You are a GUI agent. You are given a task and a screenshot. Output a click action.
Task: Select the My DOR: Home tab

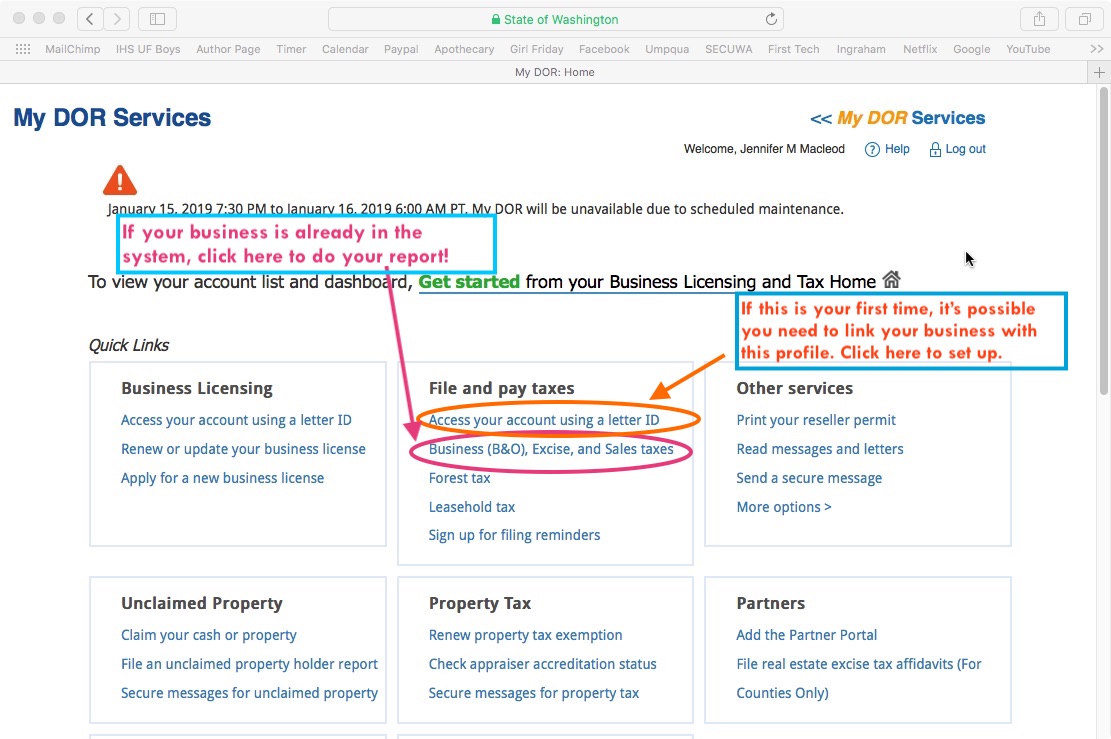[x=555, y=72]
